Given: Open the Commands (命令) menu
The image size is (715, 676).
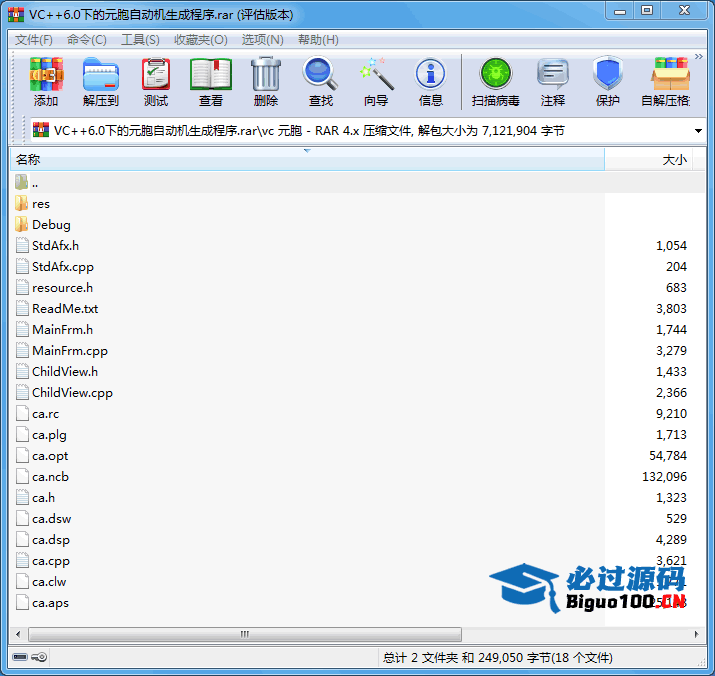Looking at the screenshot, I should tap(87, 40).
